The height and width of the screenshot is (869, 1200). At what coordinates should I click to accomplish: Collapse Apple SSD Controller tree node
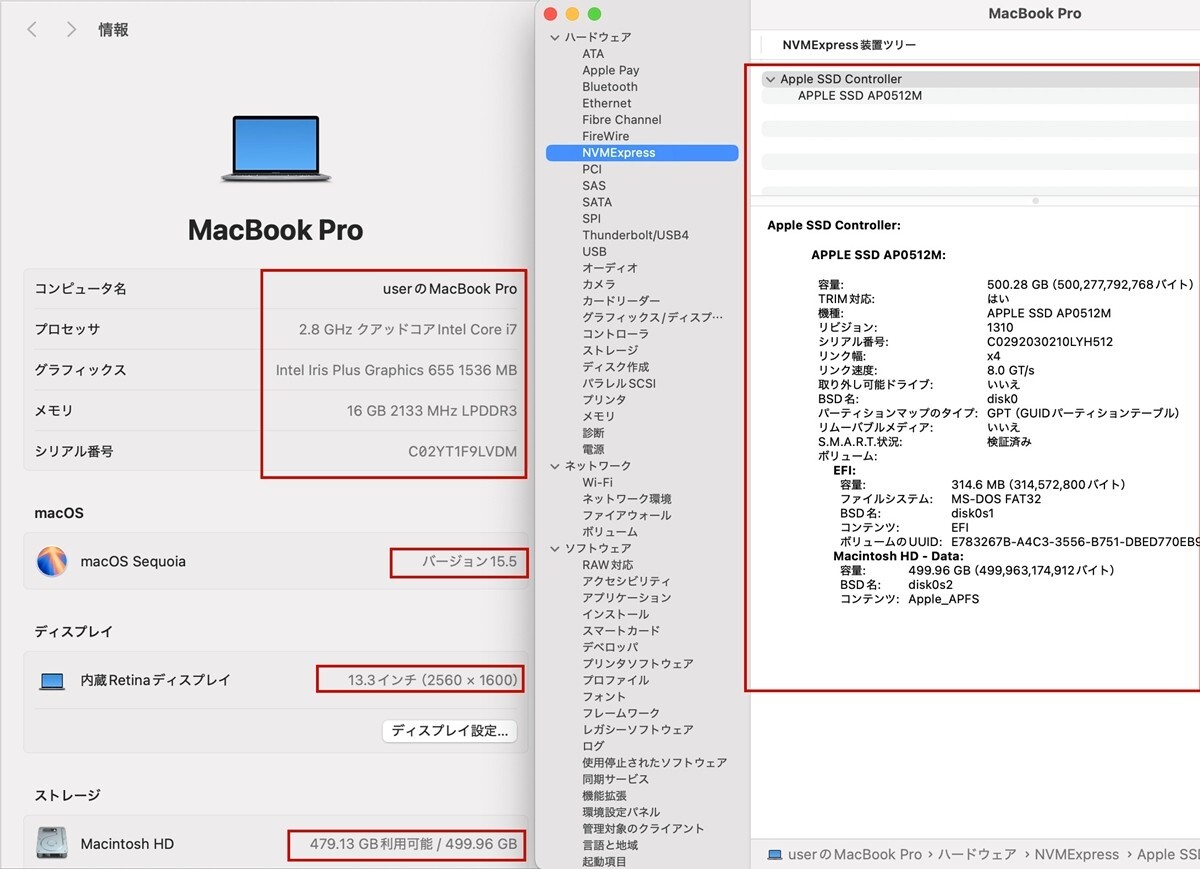(x=770, y=79)
